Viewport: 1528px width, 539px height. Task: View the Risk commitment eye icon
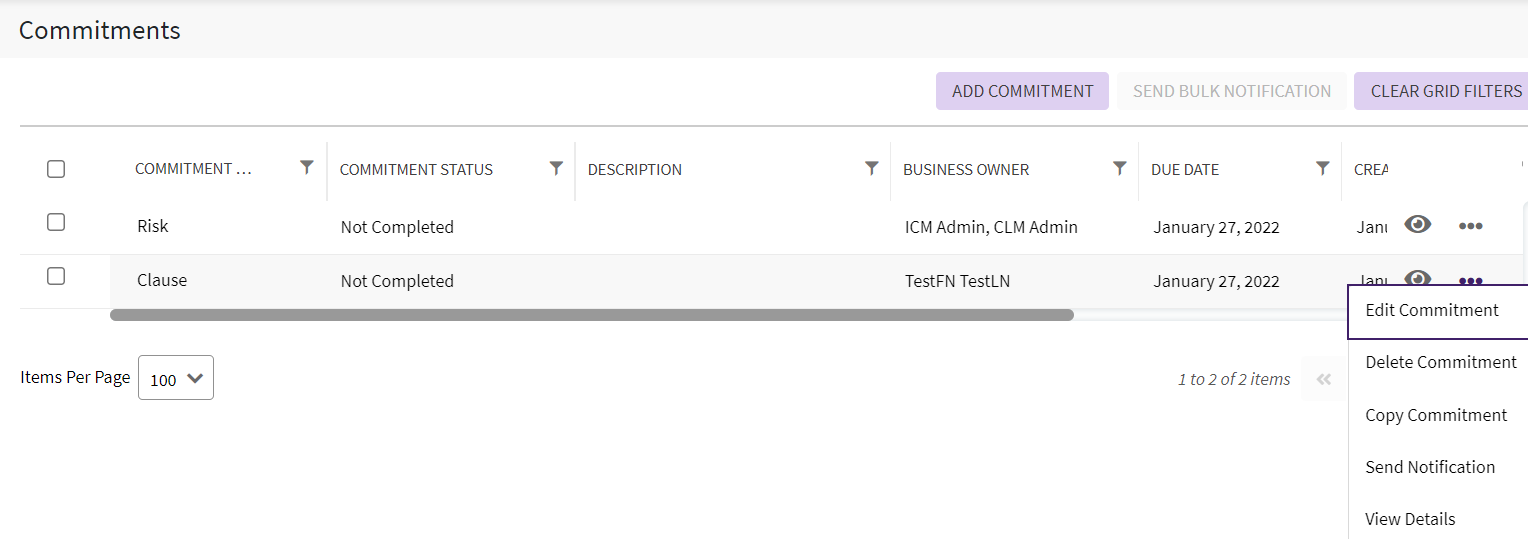[1417, 225]
